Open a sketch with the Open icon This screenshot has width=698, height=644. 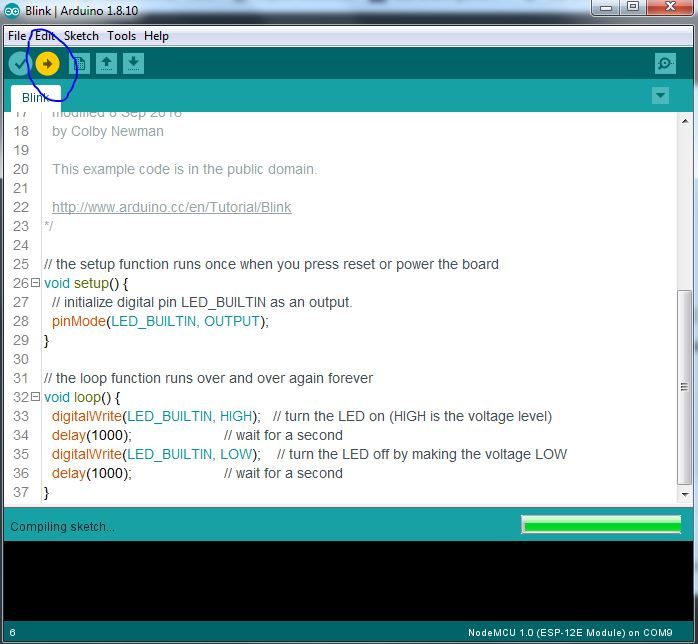(x=106, y=64)
